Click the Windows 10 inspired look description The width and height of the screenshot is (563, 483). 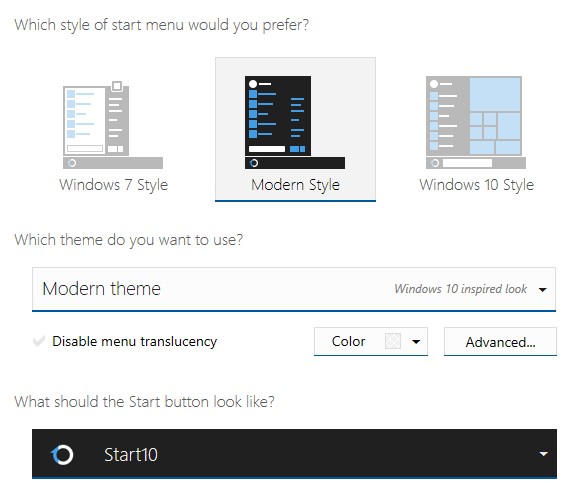(x=461, y=289)
